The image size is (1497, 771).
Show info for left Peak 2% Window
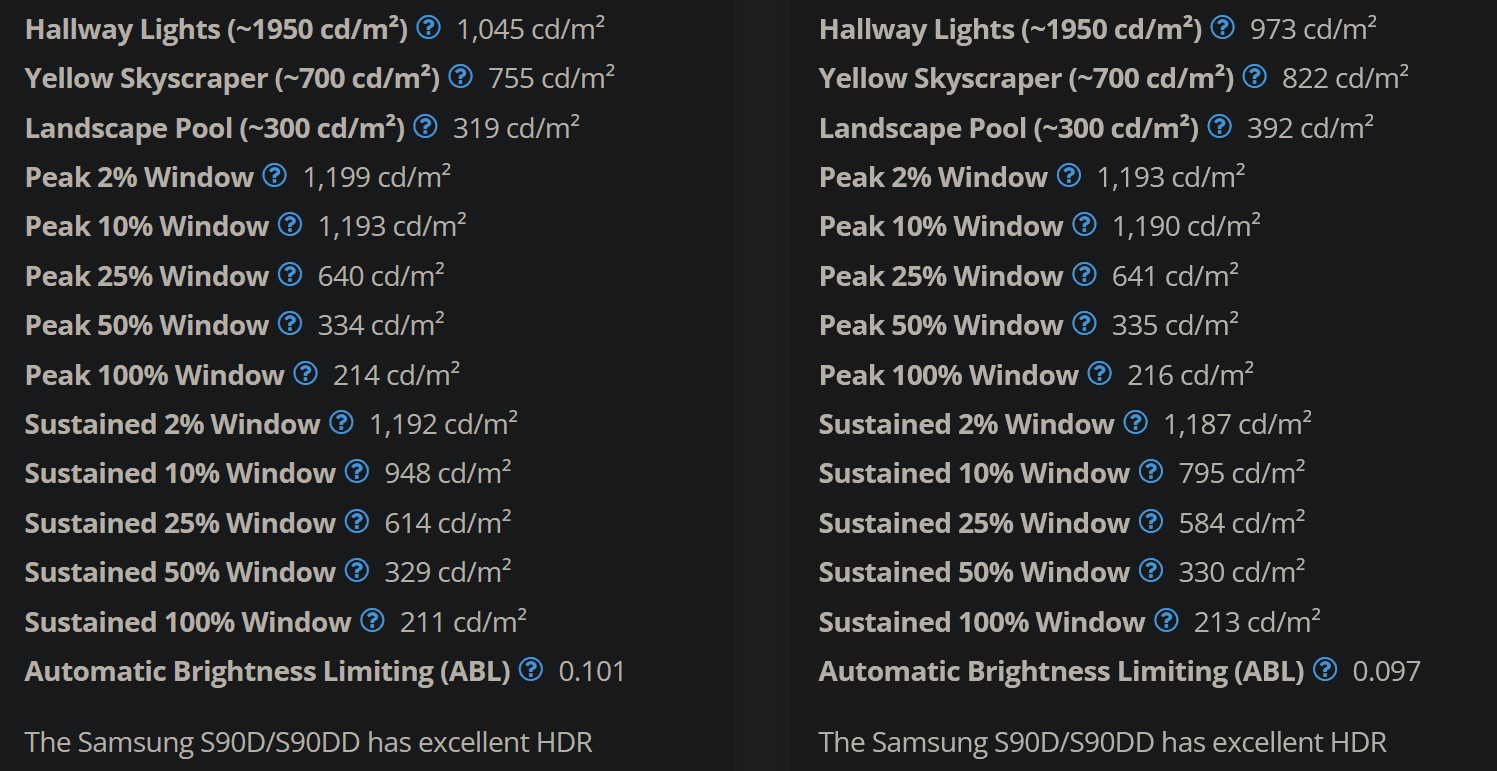275,176
